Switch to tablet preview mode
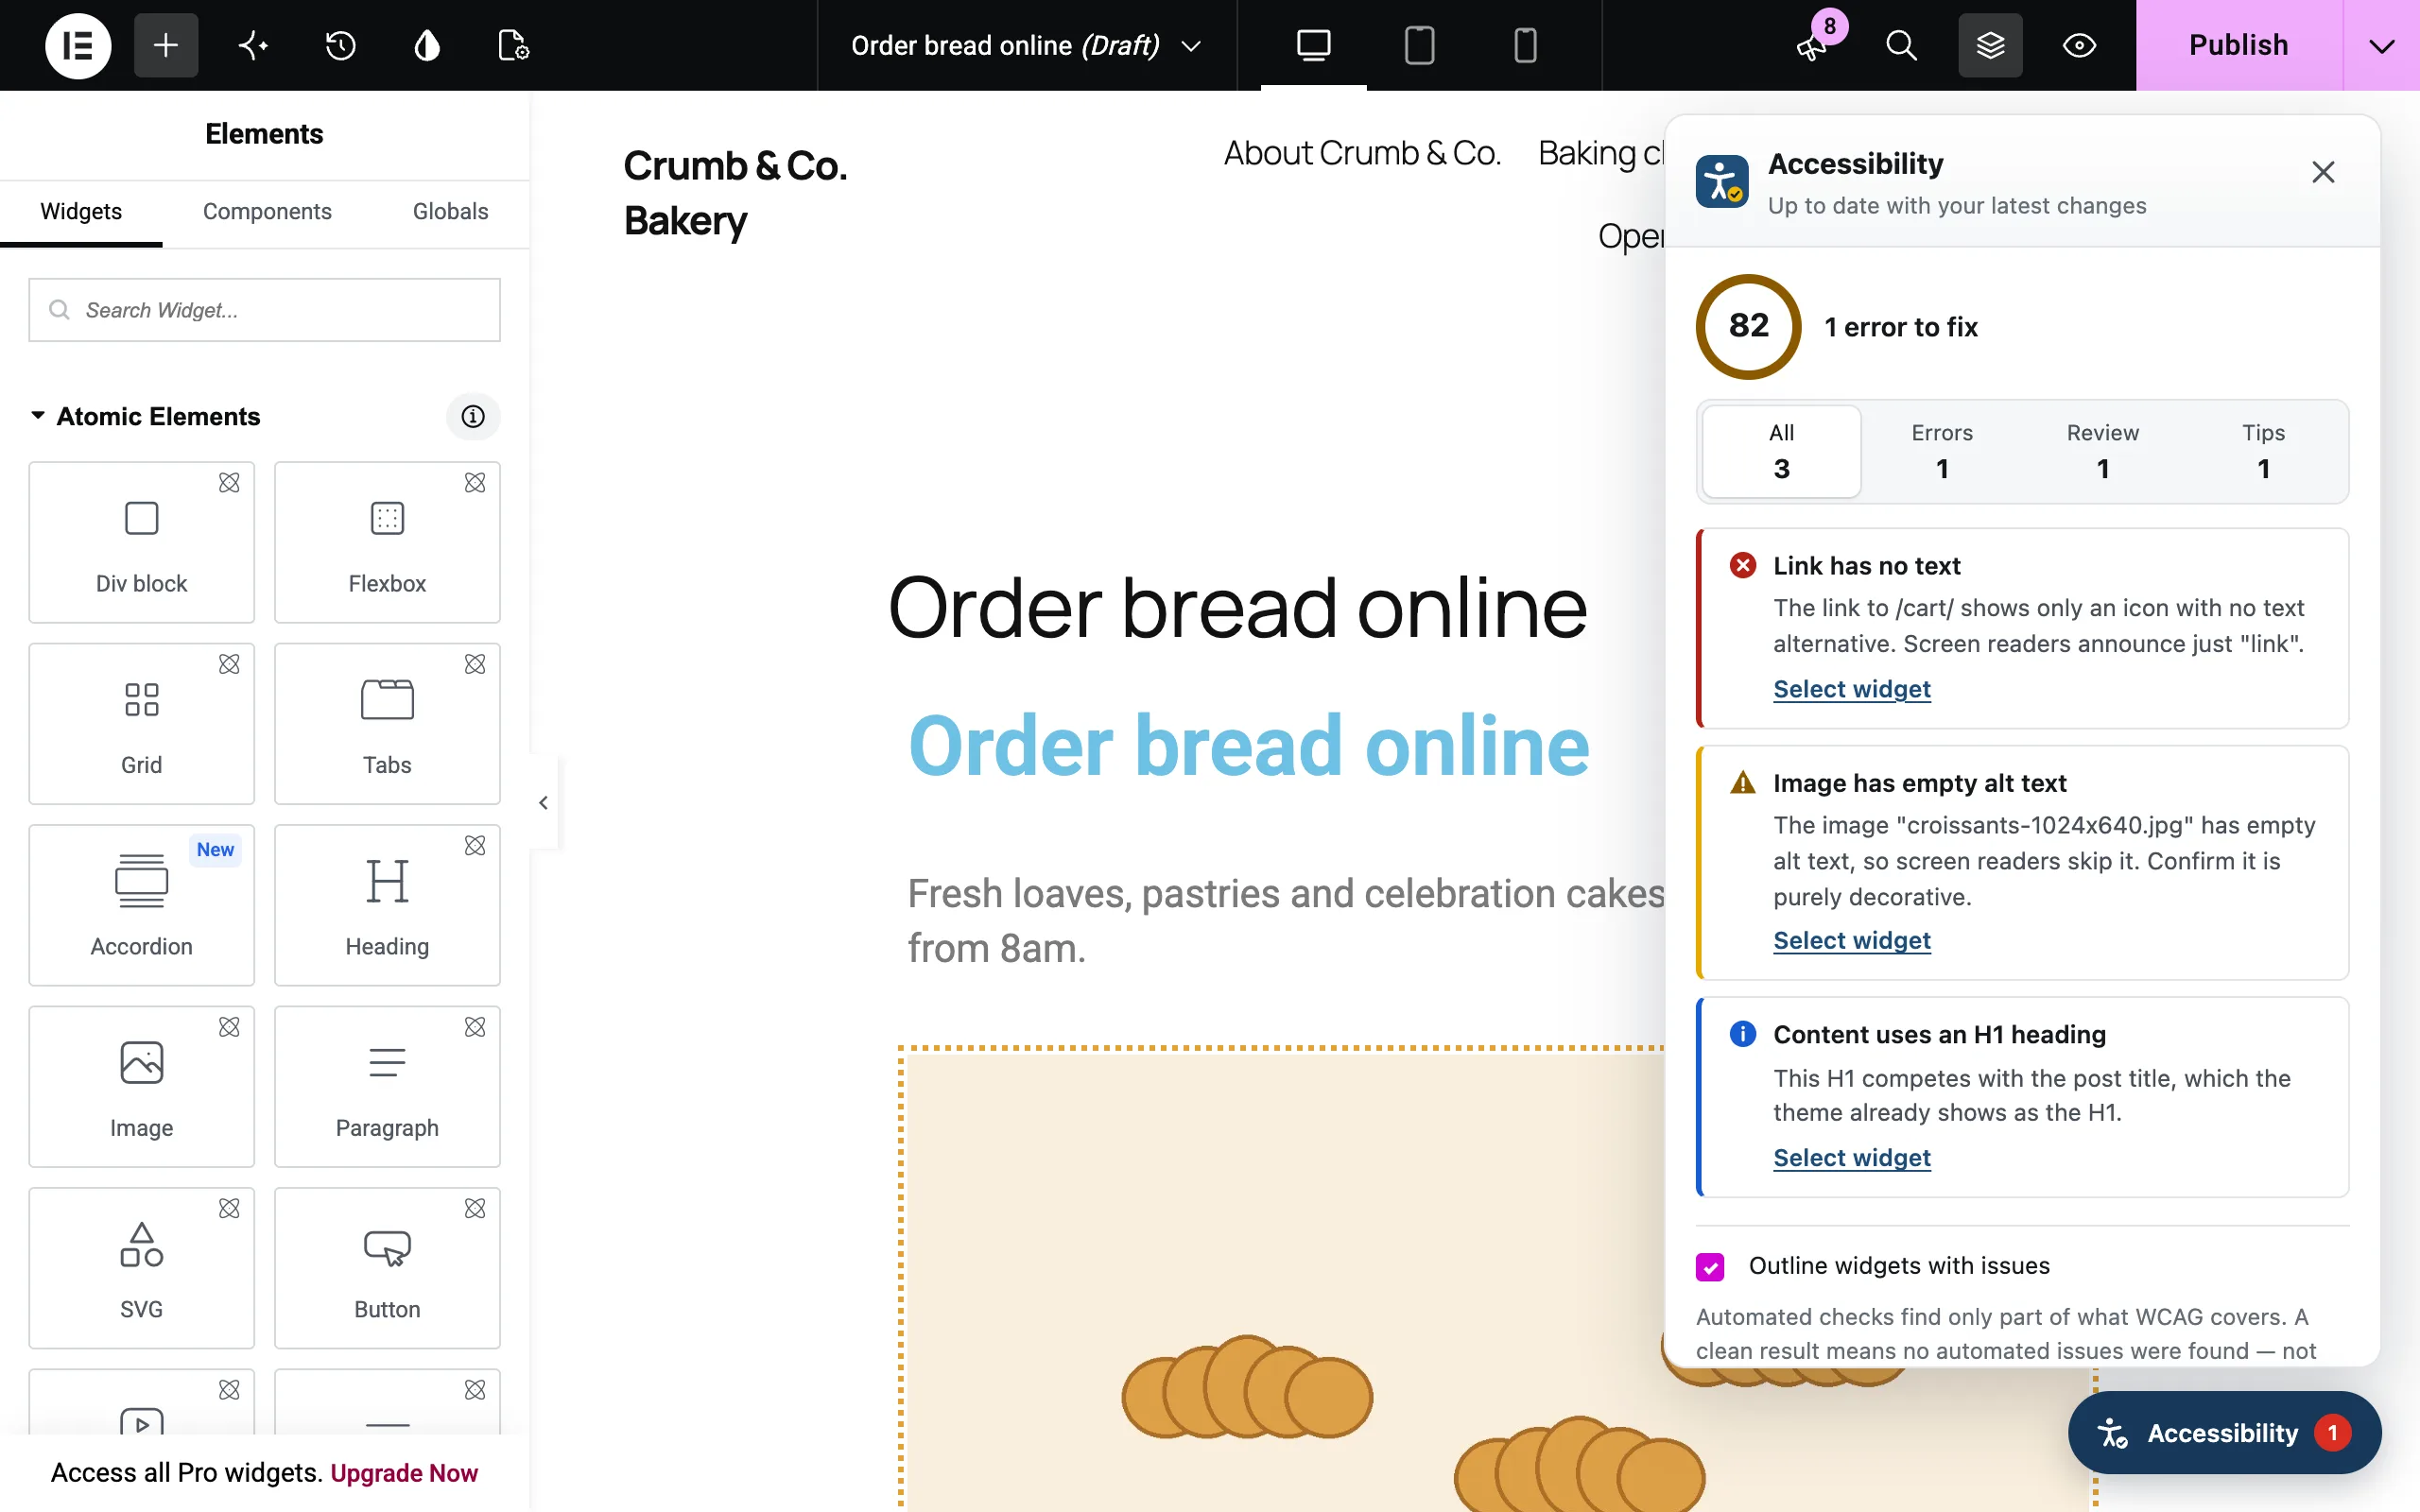 point(1419,45)
